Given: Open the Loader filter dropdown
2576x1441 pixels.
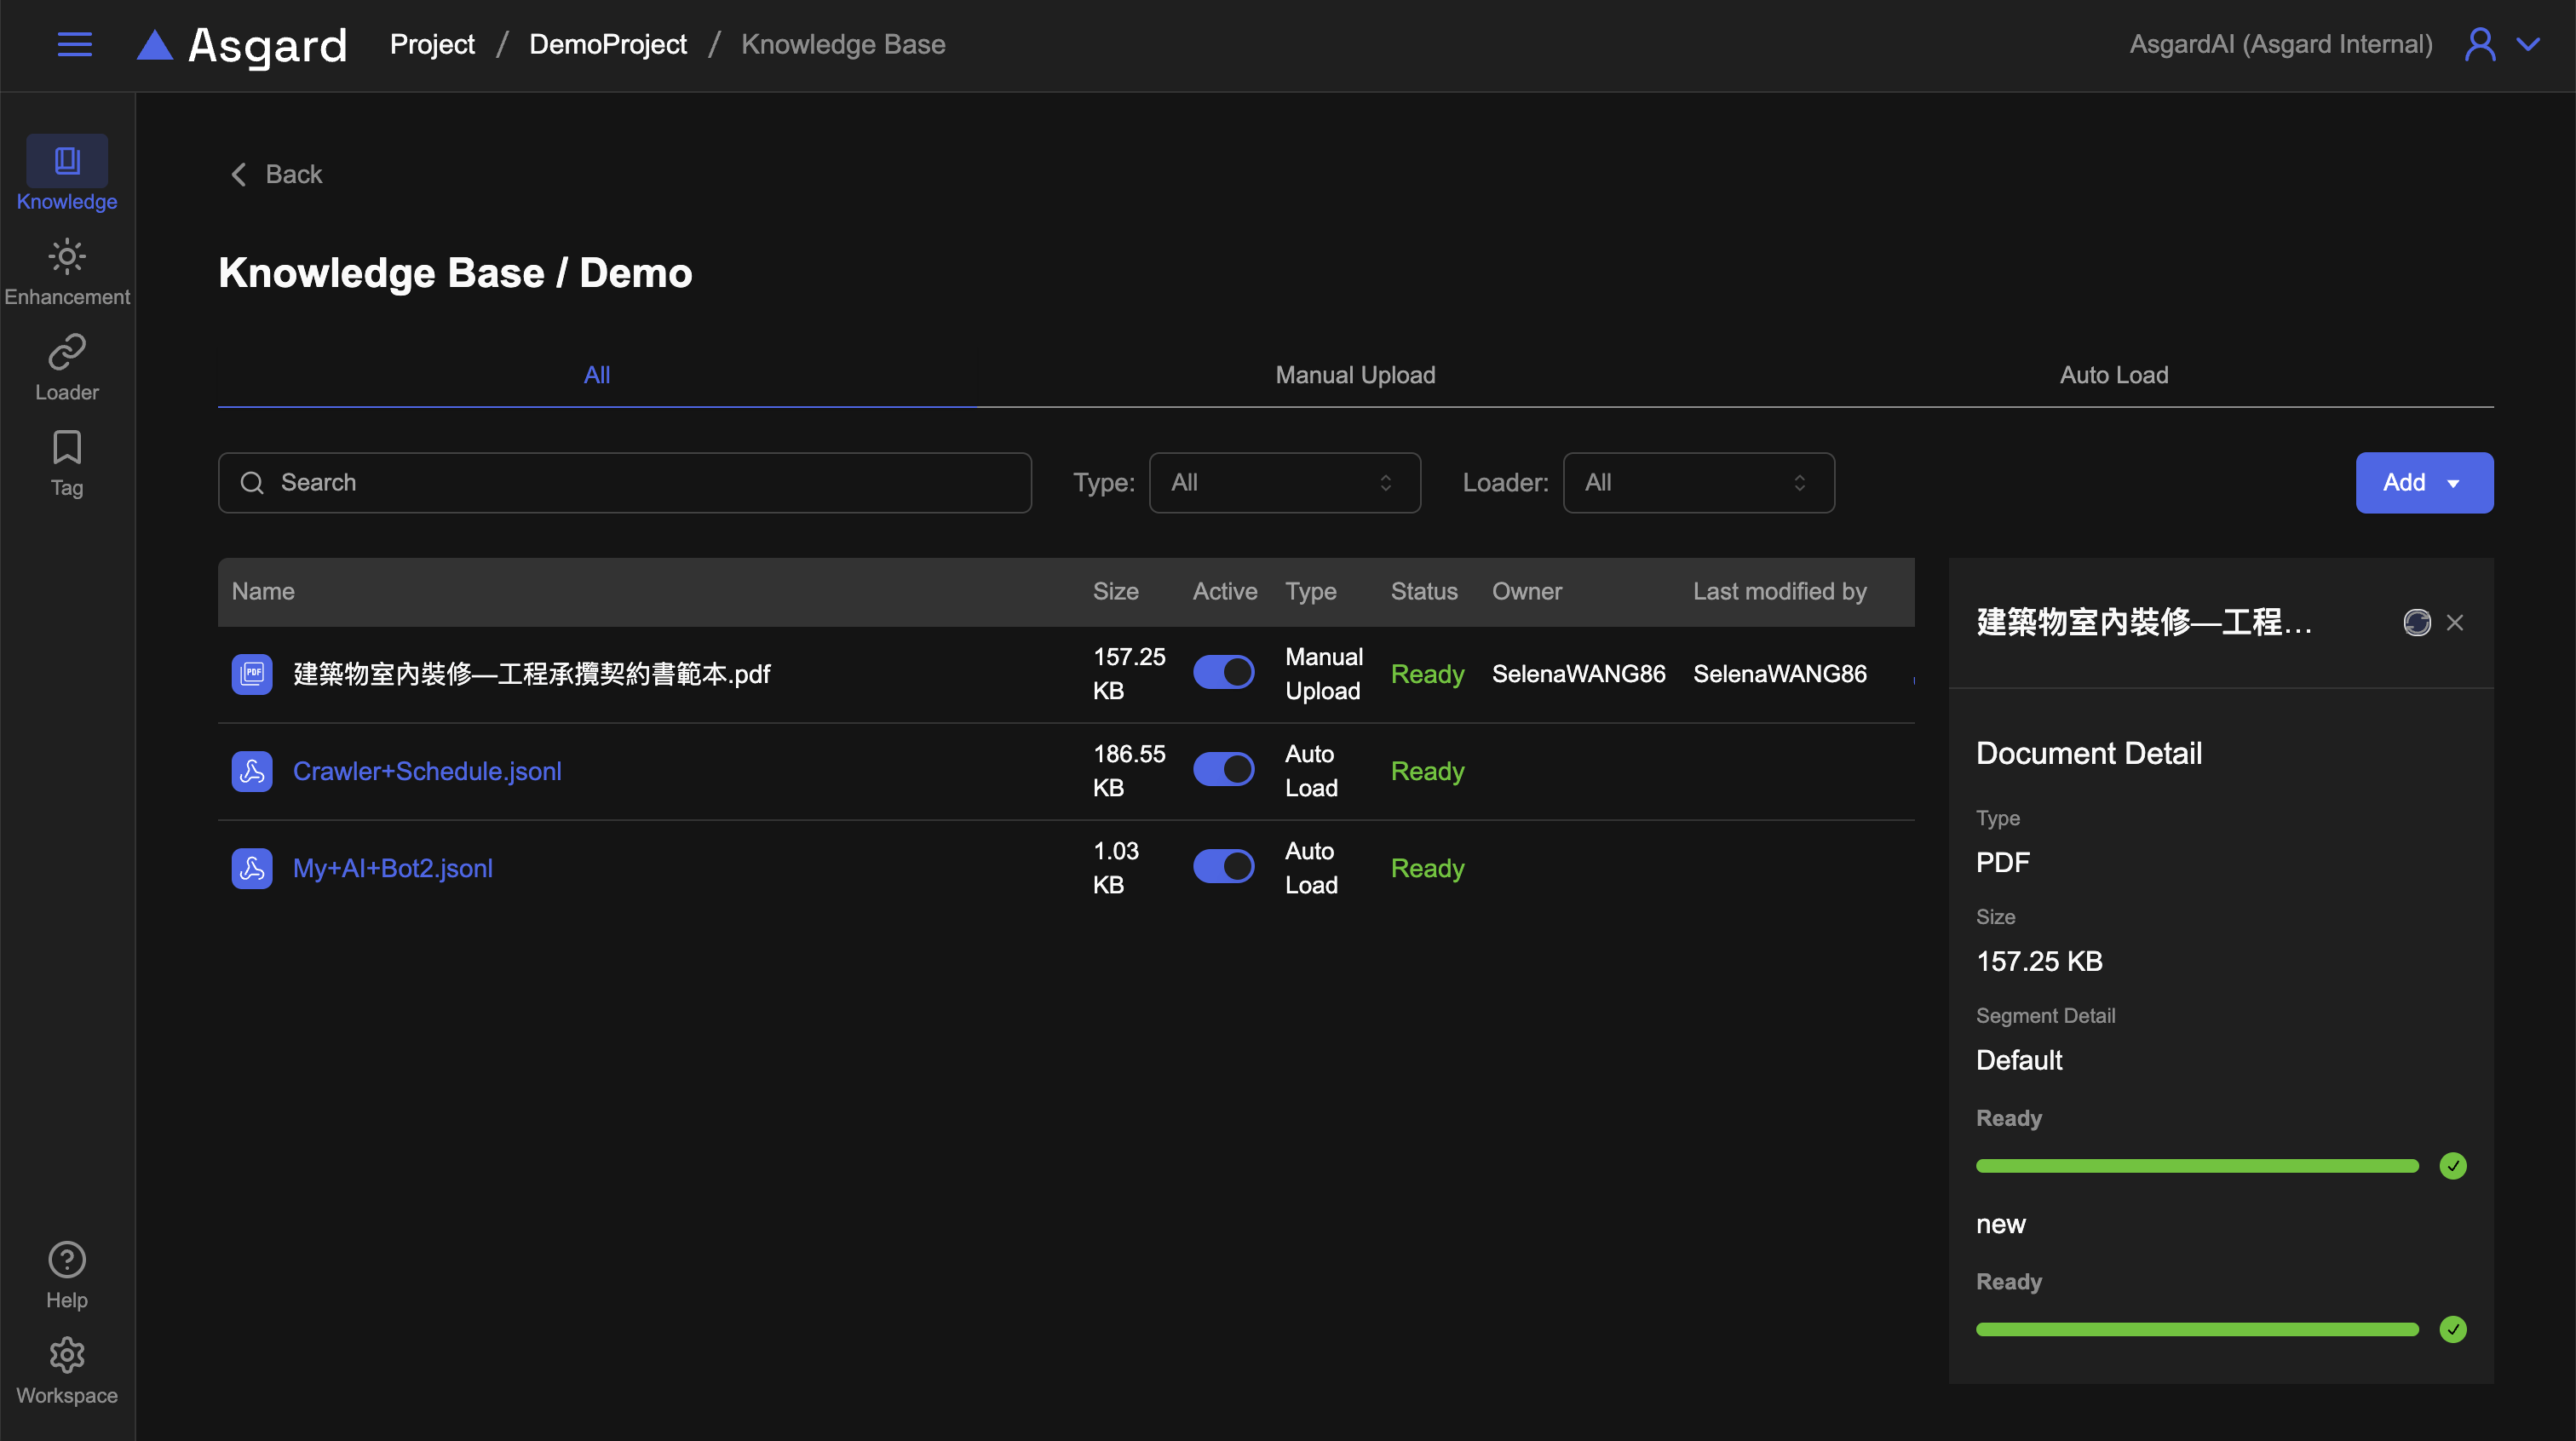Looking at the screenshot, I should [x=1698, y=483].
